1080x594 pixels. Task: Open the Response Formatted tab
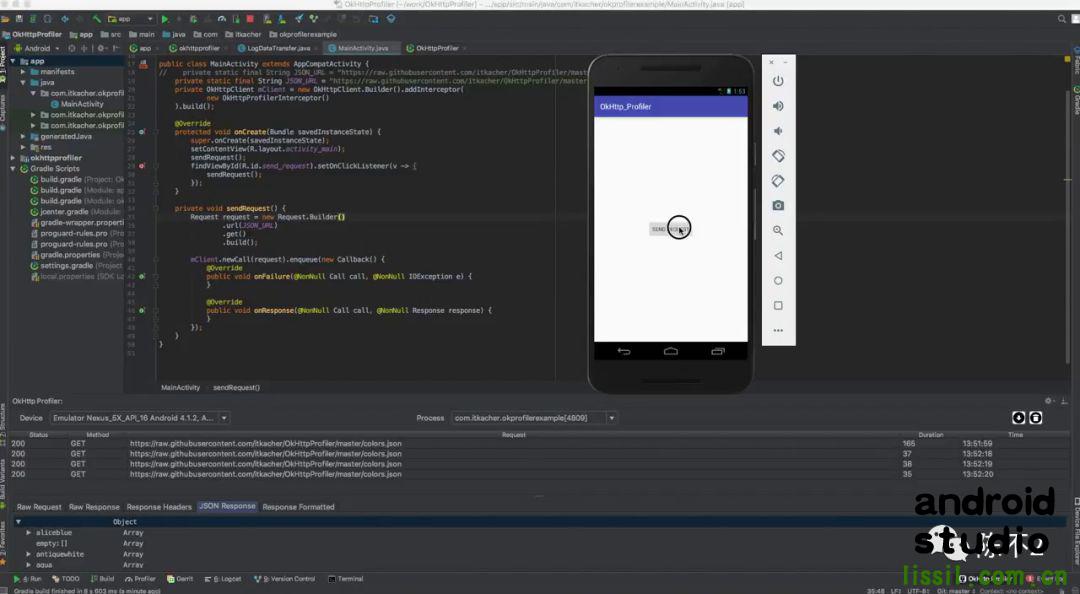click(x=298, y=506)
